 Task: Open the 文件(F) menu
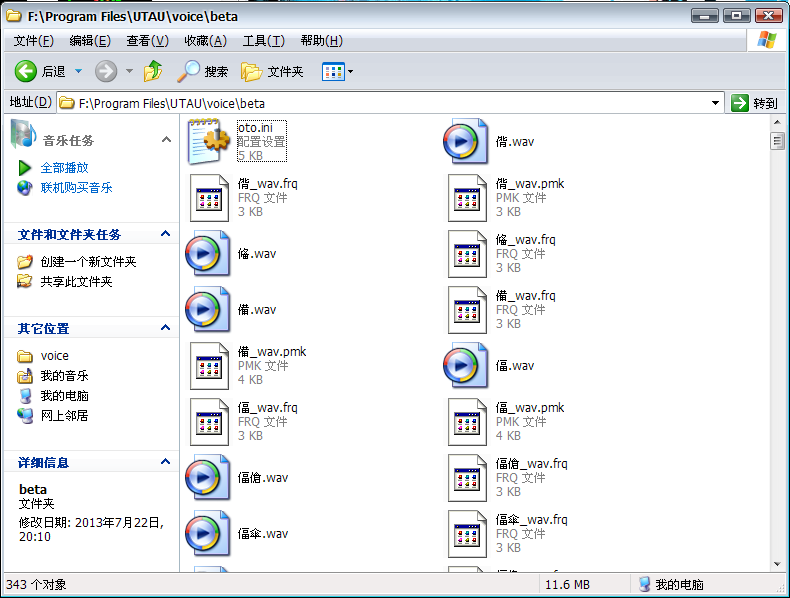[x=33, y=41]
